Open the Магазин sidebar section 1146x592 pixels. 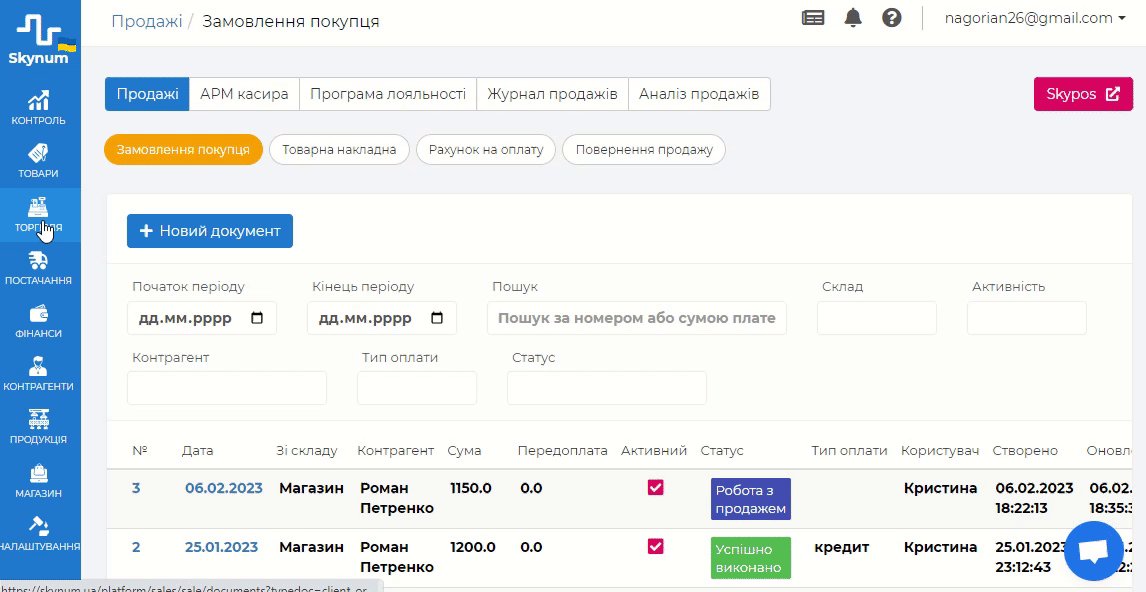[x=39, y=482]
